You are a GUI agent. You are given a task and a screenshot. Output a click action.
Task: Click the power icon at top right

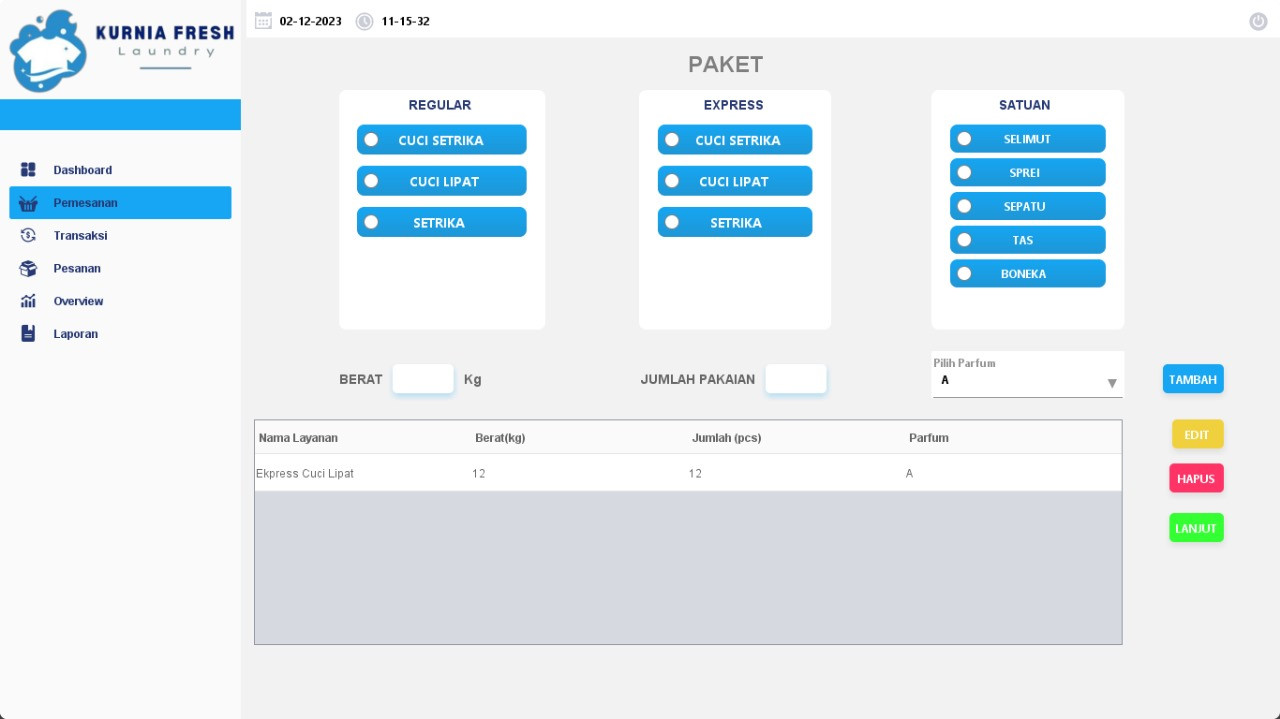click(1258, 21)
